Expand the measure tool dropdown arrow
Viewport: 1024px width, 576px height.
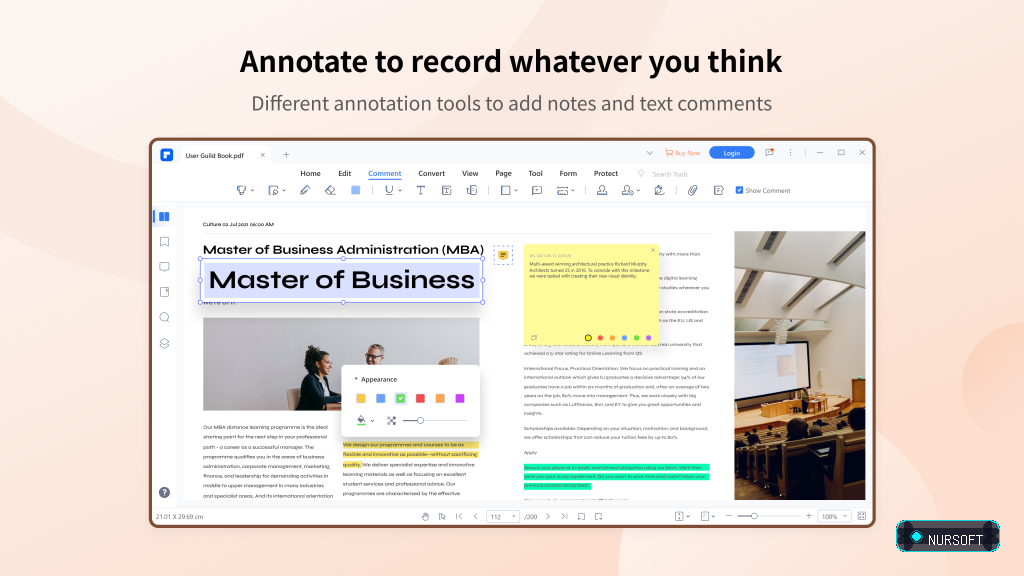[573, 191]
